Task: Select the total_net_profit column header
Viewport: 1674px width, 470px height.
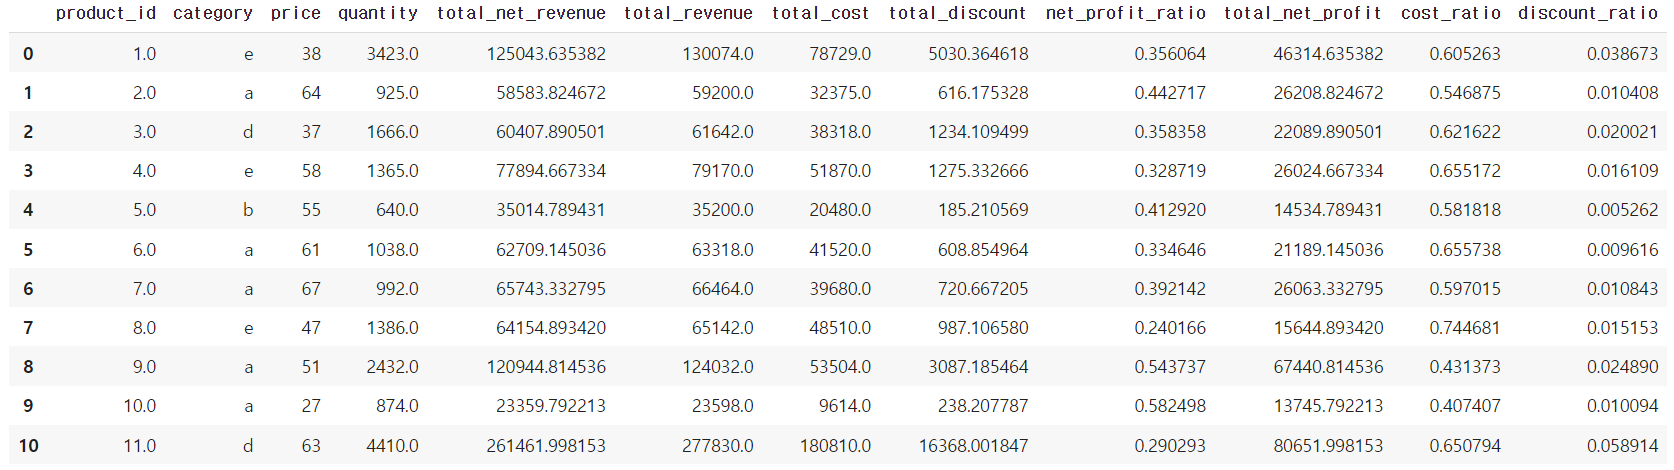Action: coord(1303,14)
